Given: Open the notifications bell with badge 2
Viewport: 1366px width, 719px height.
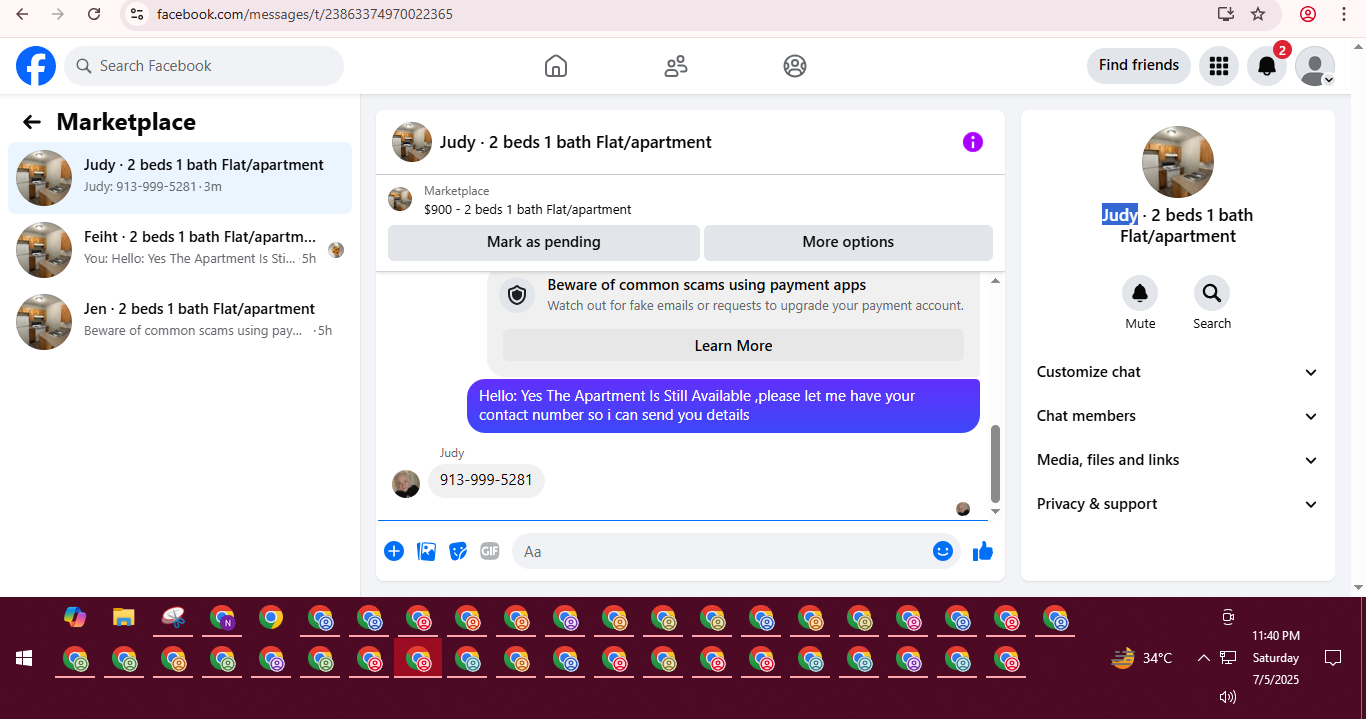Looking at the screenshot, I should click(x=1266, y=66).
